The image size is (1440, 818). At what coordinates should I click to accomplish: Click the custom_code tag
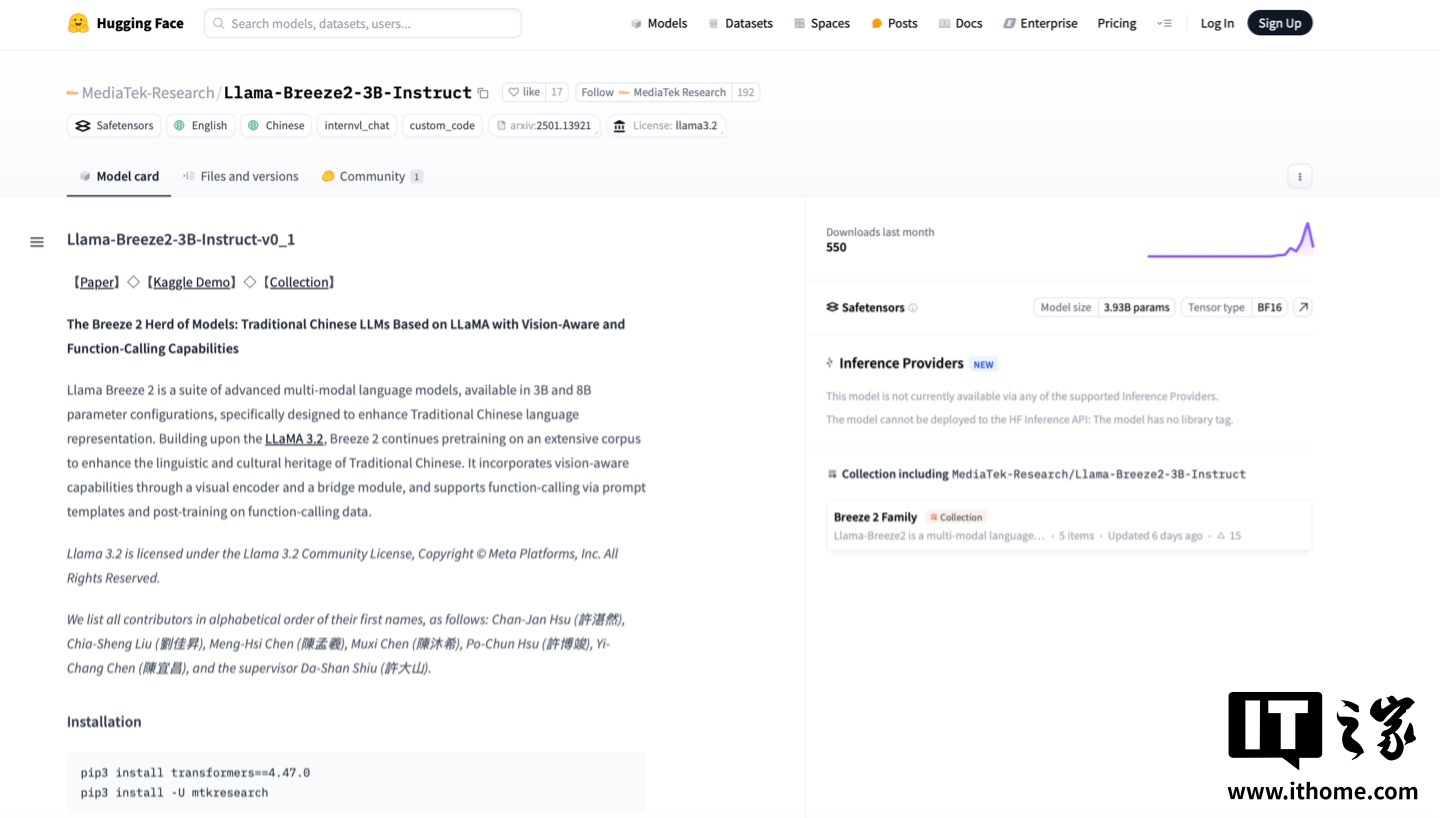442,125
